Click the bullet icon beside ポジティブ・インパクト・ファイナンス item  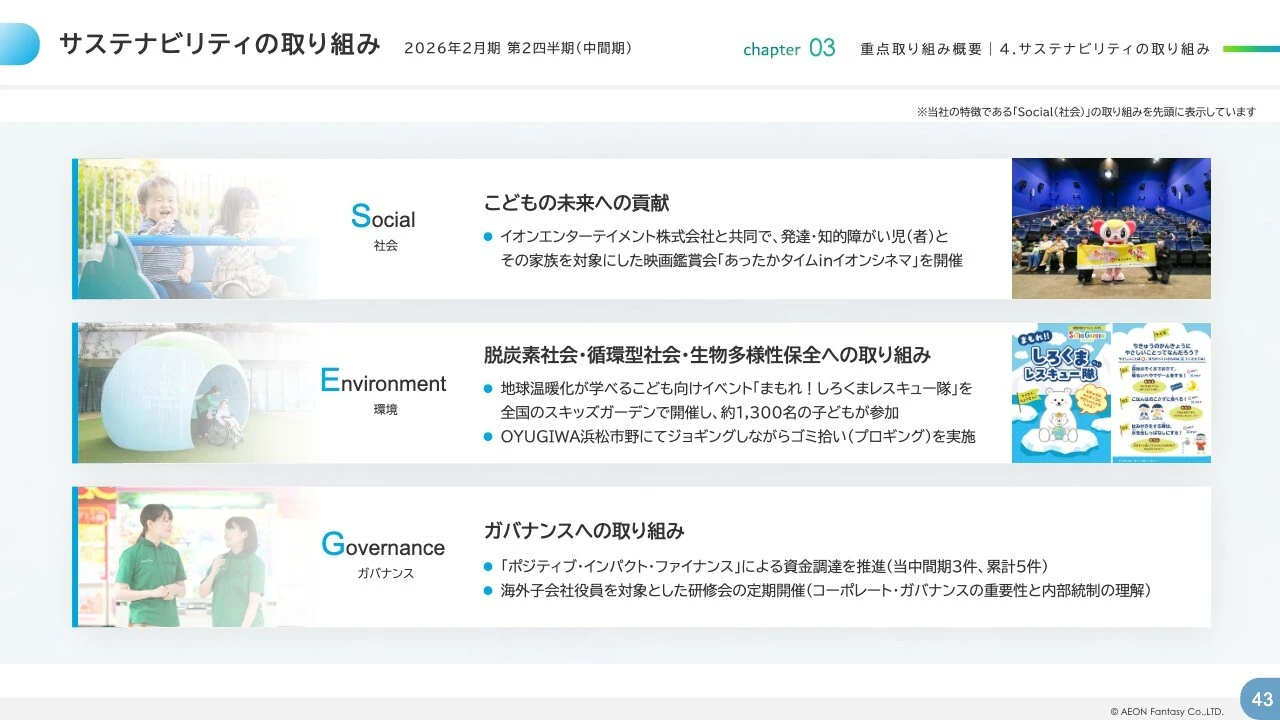coord(489,567)
